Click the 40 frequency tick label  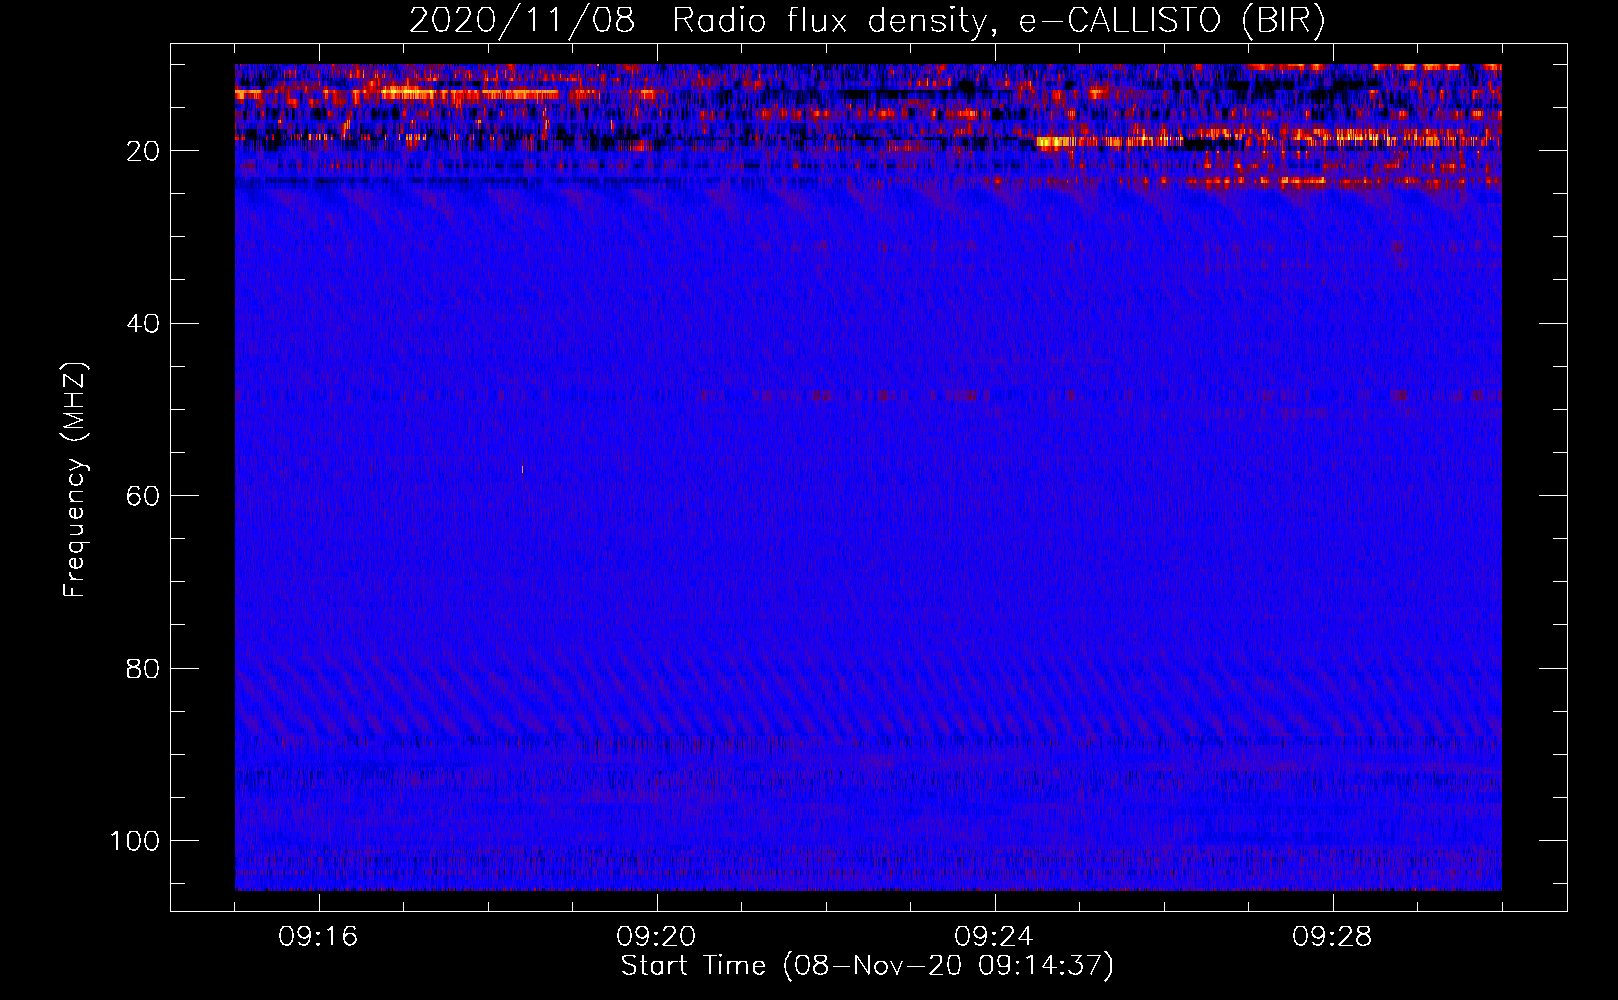point(144,324)
